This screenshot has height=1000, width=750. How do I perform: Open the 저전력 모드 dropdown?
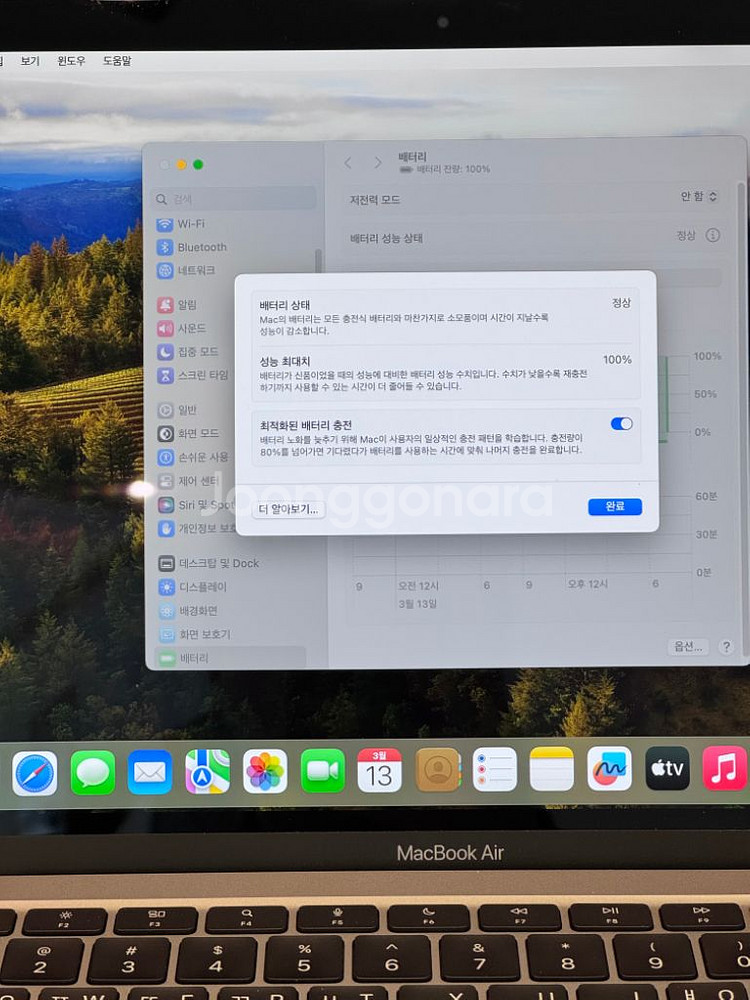coord(699,196)
